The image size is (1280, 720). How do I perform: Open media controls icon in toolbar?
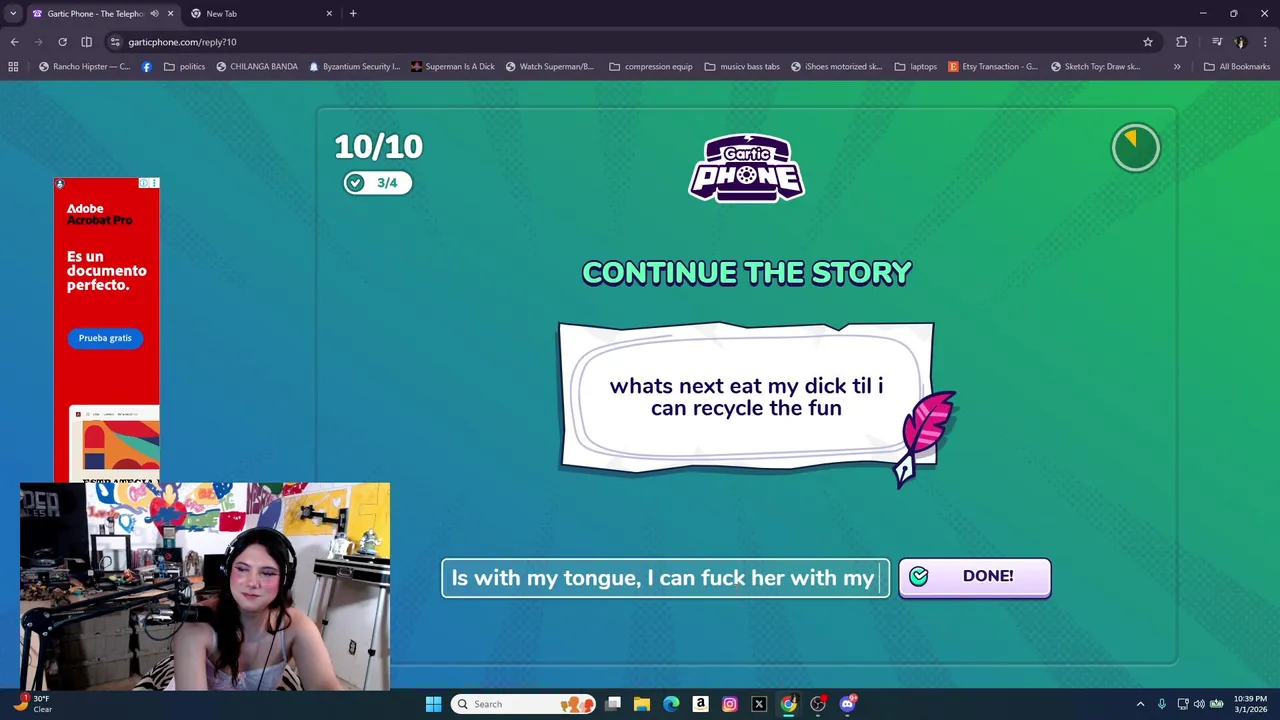[1216, 42]
